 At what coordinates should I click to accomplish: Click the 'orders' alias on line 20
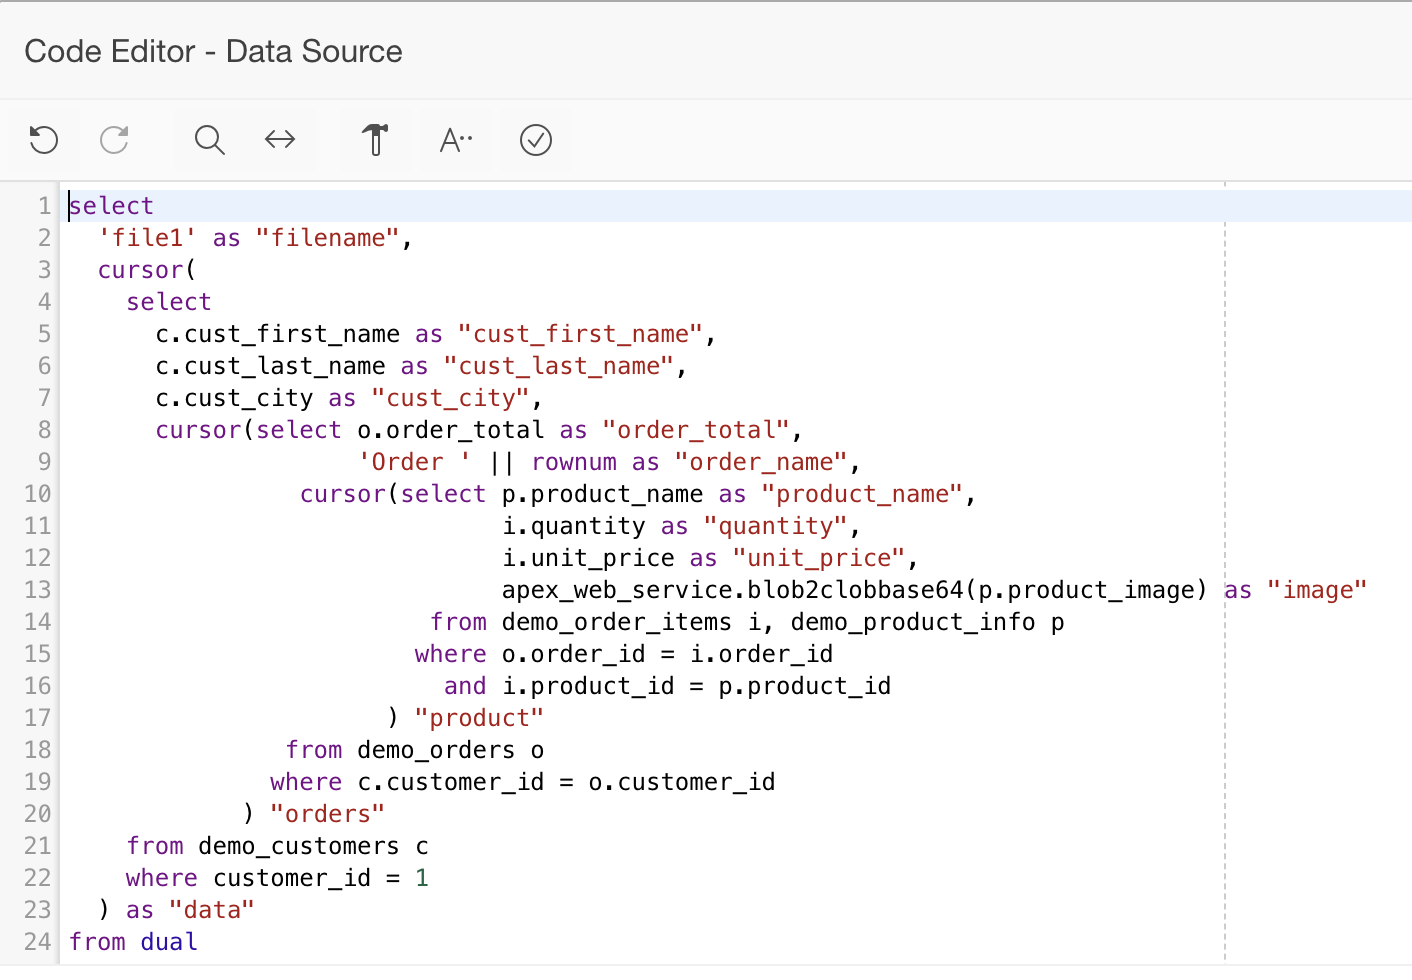[x=327, y=813]
